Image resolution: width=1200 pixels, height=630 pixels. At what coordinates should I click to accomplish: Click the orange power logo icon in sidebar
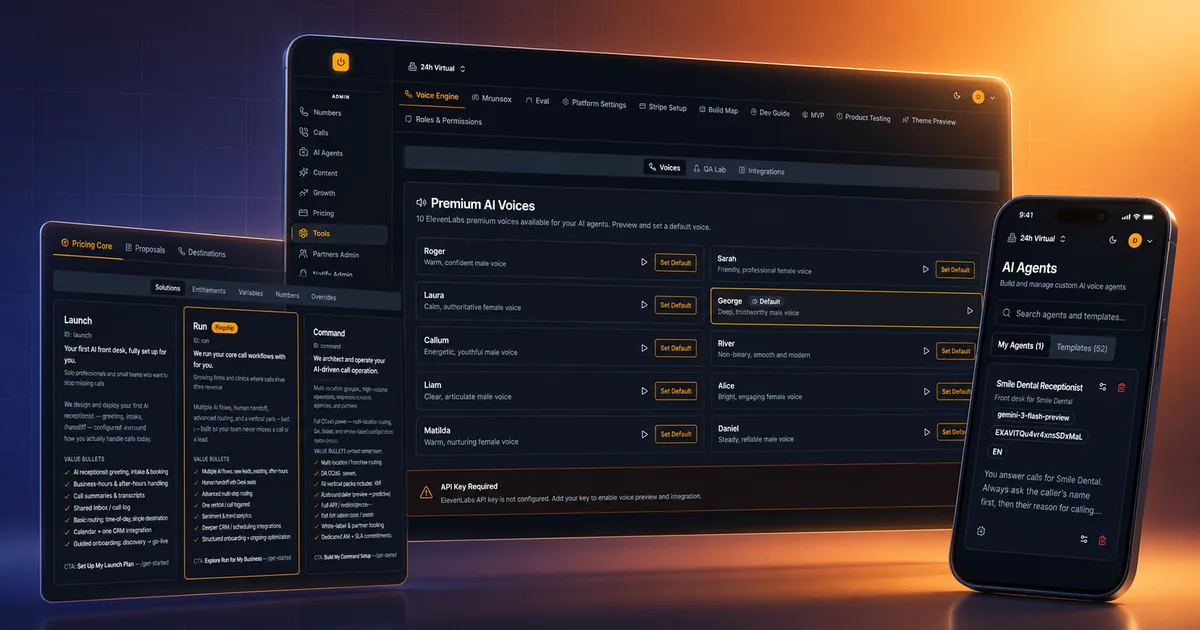(341, 62)
